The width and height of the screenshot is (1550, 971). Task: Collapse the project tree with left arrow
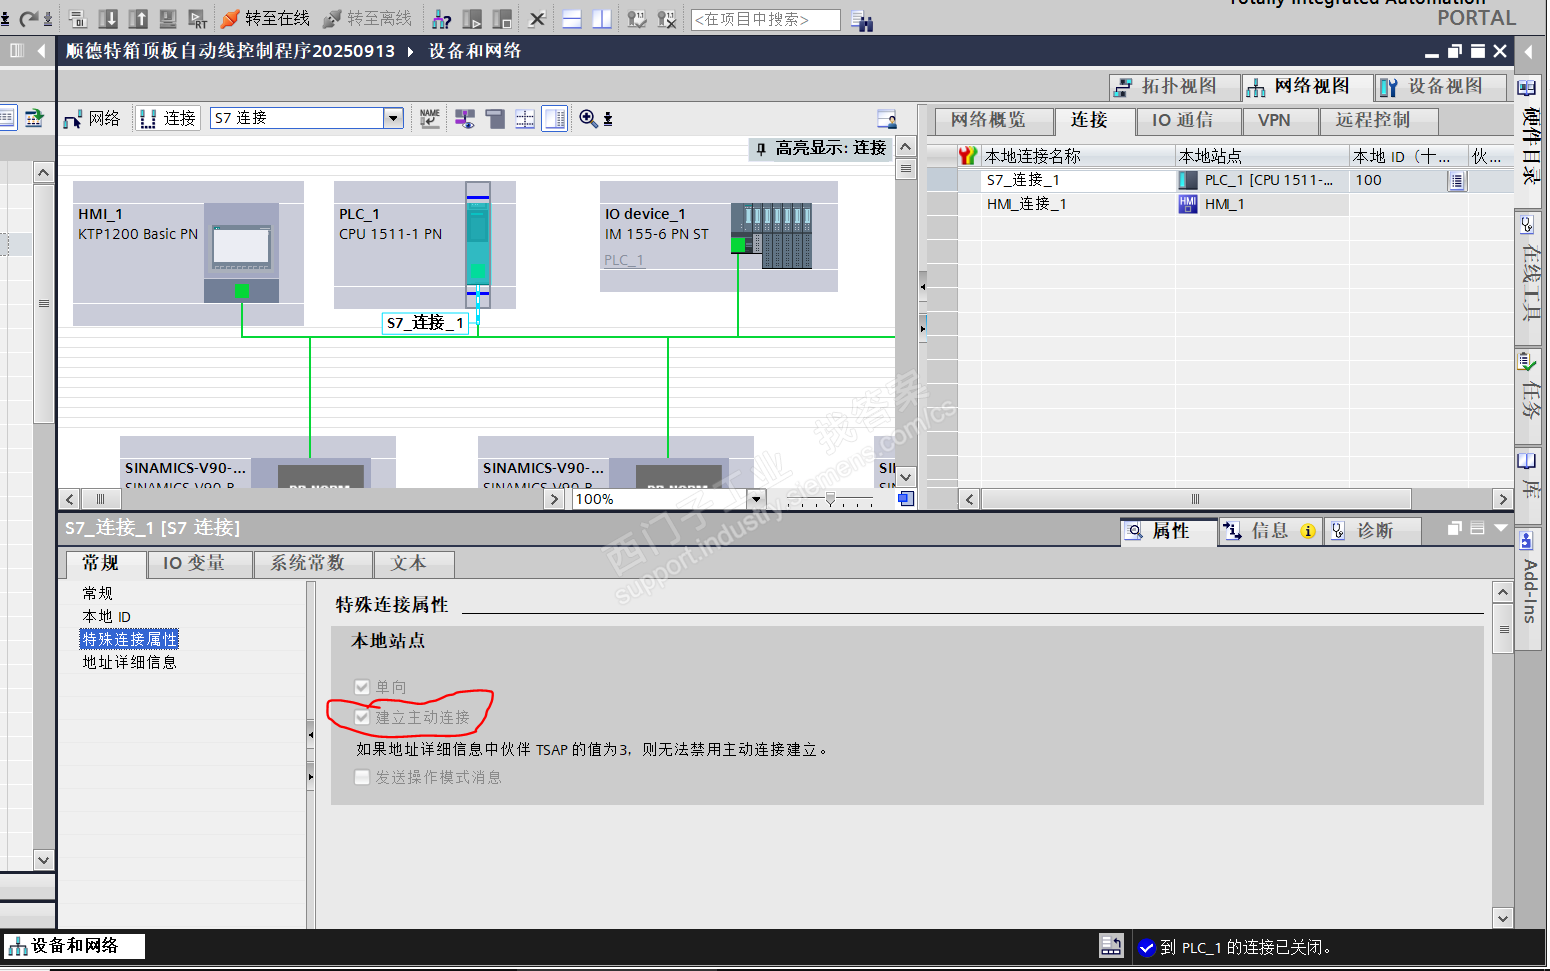tap(41, 50)
